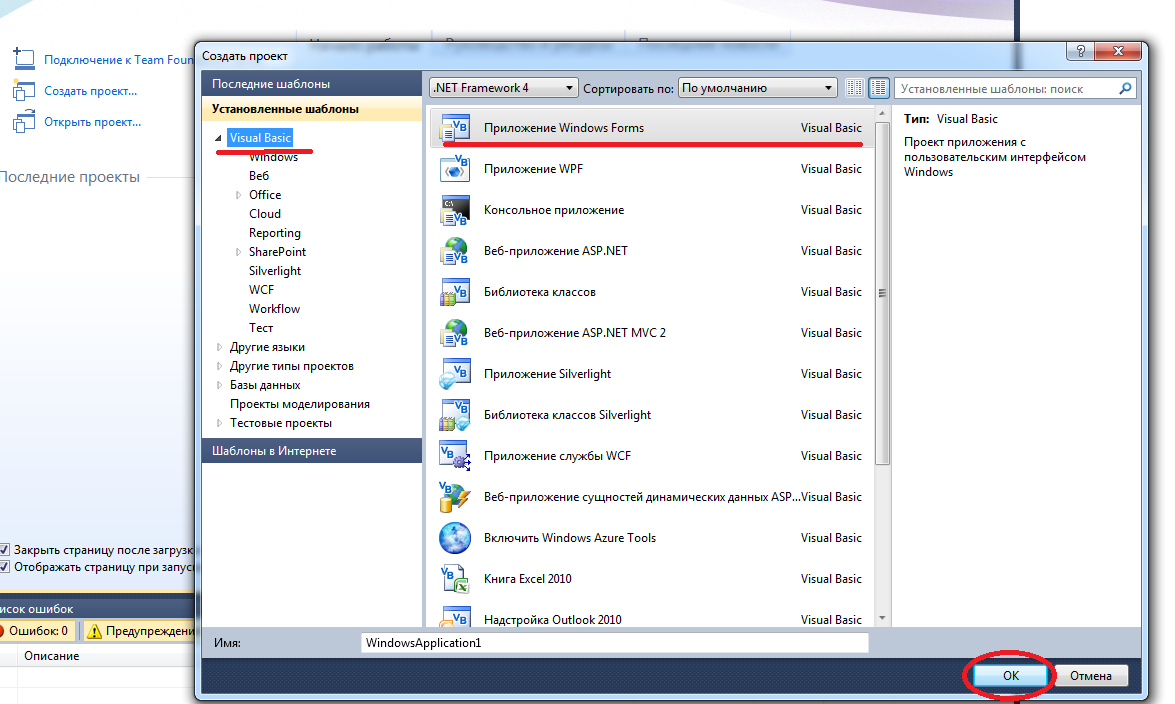The height and width of the screenshot is (704, 1175).
Task: Select 'Проекты моделирования' tree item
Action: click(300, 404)
